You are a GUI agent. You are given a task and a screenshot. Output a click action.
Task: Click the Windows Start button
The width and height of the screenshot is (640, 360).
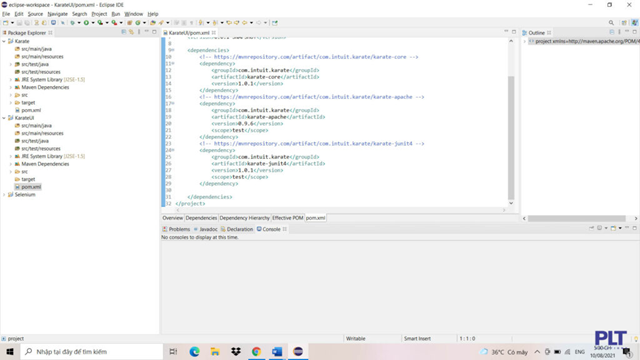10,351
